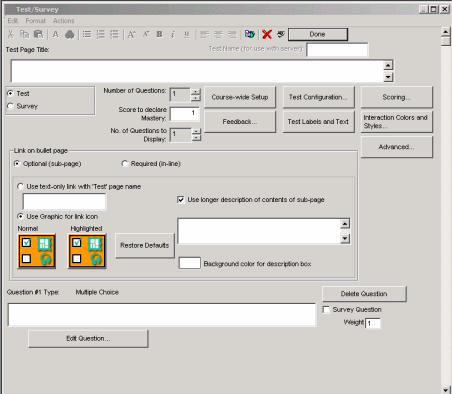Image resolution: width=452 pixels, height=394 pixels.
Task: Decrease No. of Questions to Display
Action: [197, 138]
